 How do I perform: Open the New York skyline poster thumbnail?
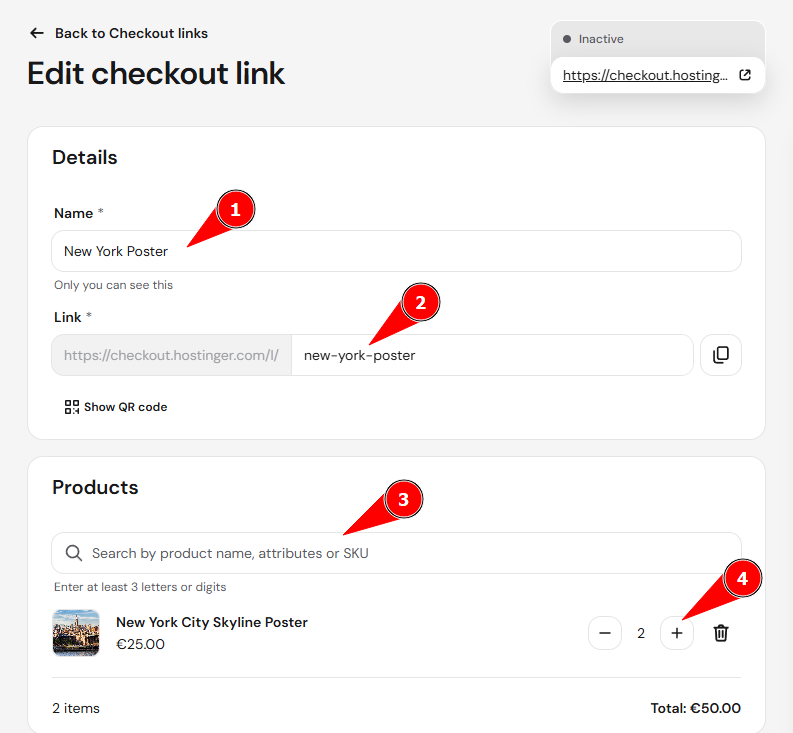click(x=76, y=633)
